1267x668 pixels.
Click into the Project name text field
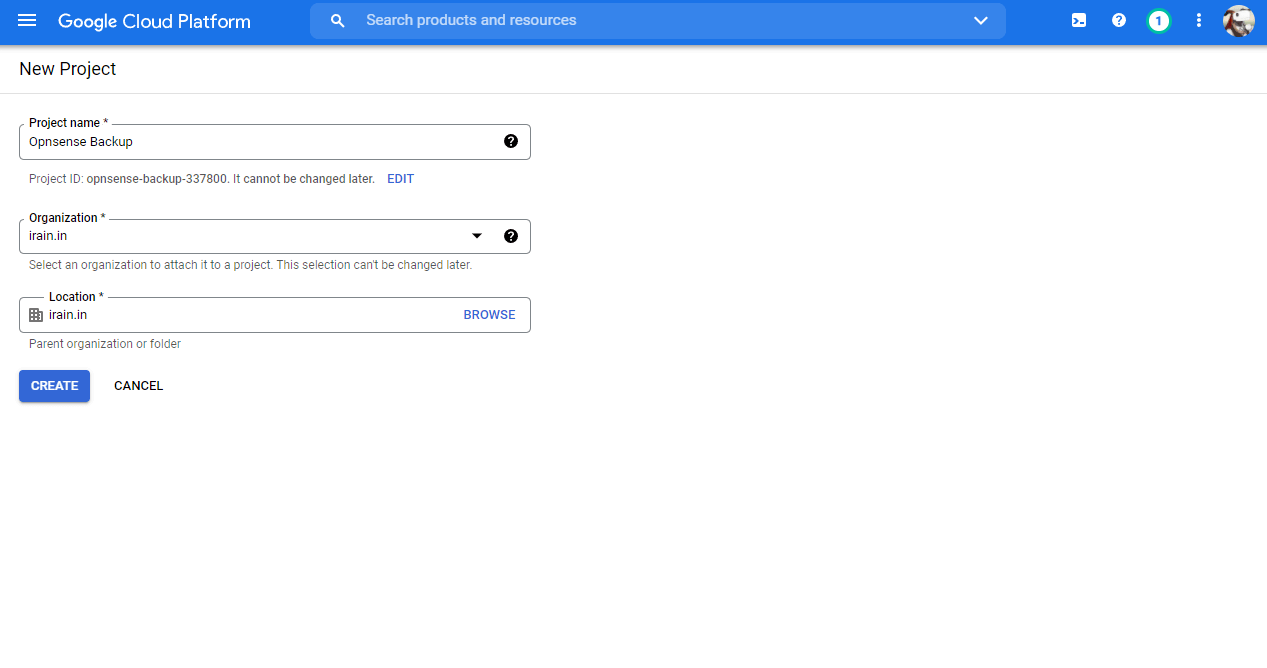[x=260, y=142]
